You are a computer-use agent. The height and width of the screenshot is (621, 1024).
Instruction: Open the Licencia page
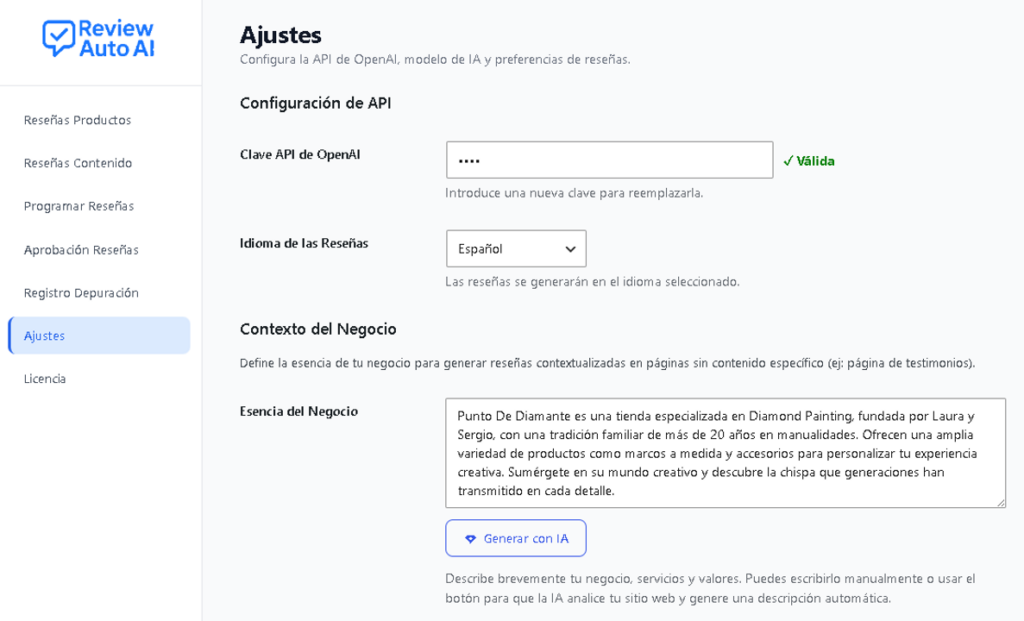44,379
